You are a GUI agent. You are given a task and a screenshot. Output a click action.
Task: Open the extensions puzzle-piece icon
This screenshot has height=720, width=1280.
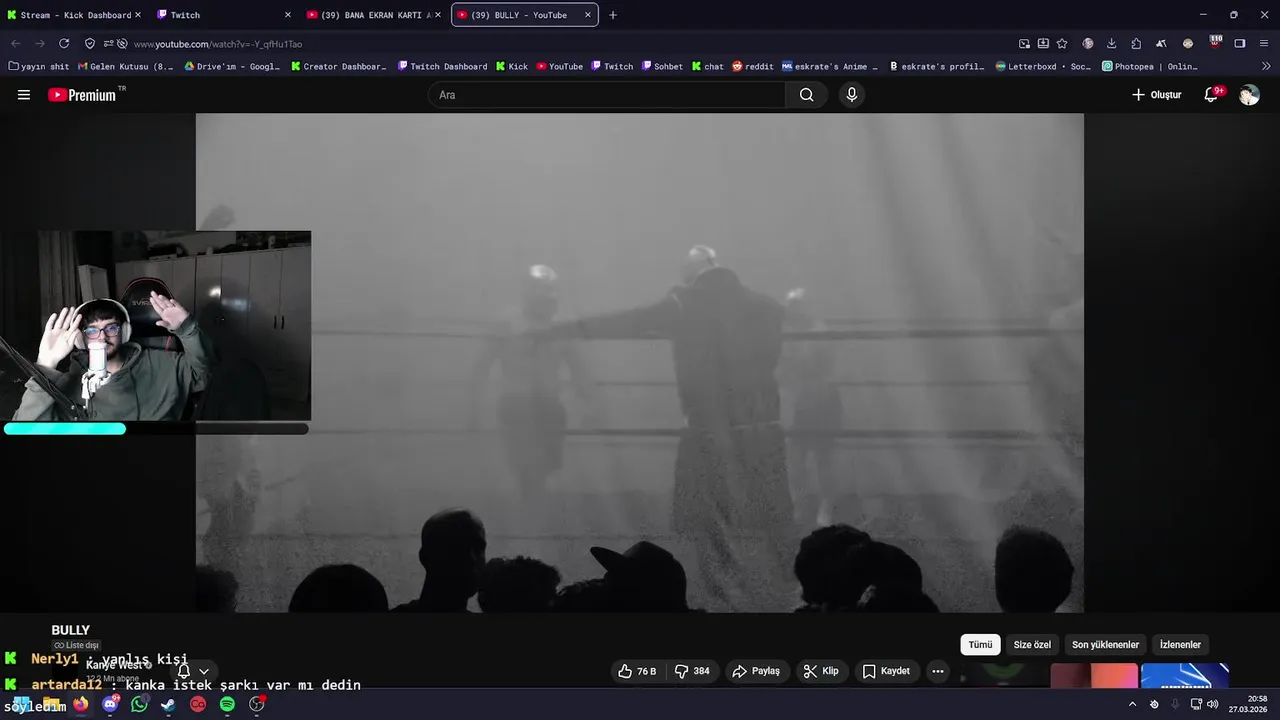[x=1136, y=44]
